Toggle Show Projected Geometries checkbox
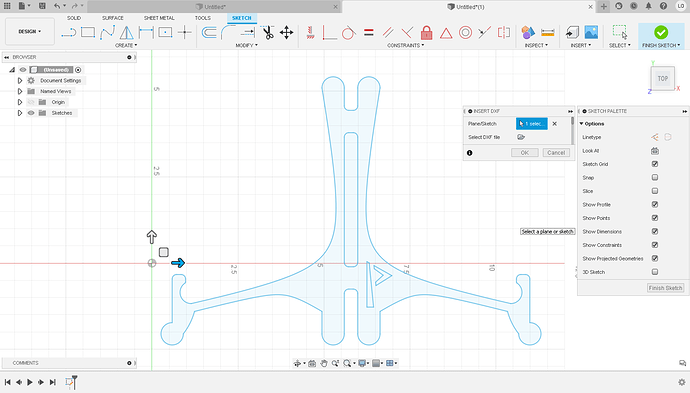Image resolution: width=690 pixels, height=393 pixels. (x=655, y=259)
